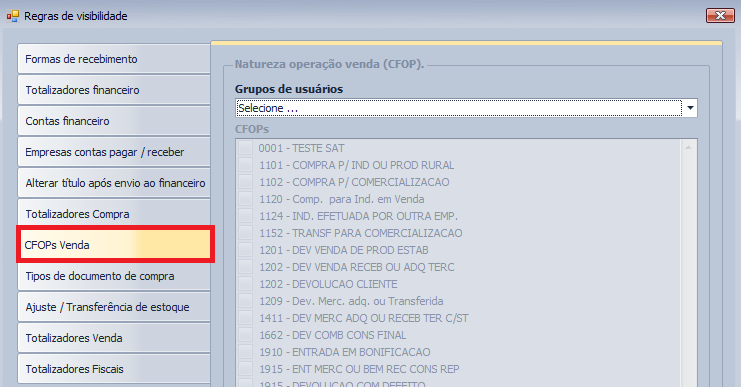Open the Totalizadores Venda tab
741x387 pixels.
pos(114,338)
